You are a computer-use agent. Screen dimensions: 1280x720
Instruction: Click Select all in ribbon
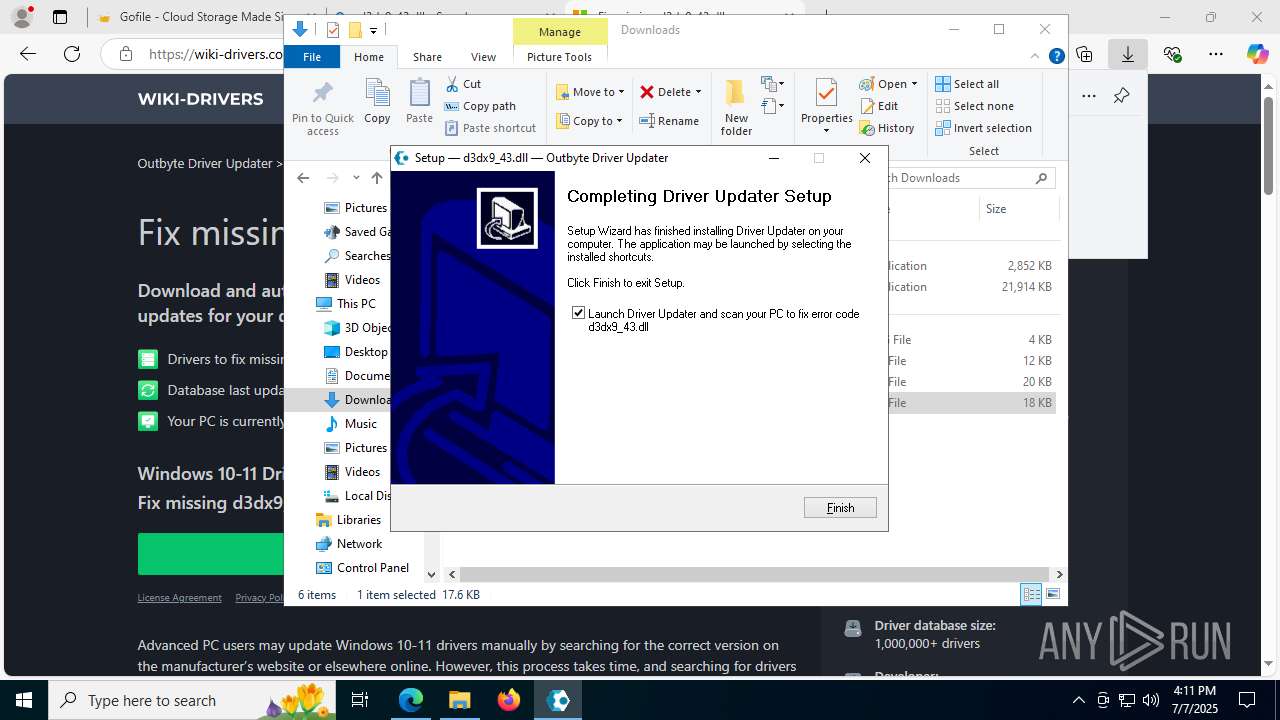[x=967, y=84]
